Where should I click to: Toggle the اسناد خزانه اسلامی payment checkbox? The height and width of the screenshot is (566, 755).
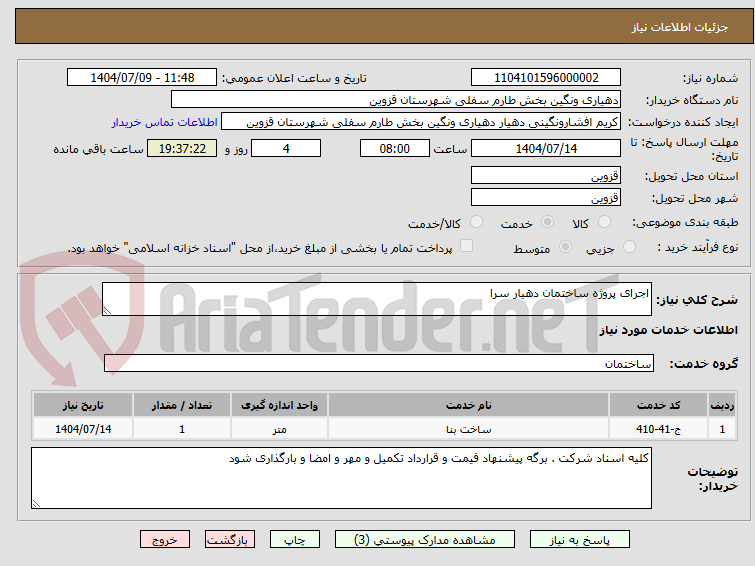466,246
